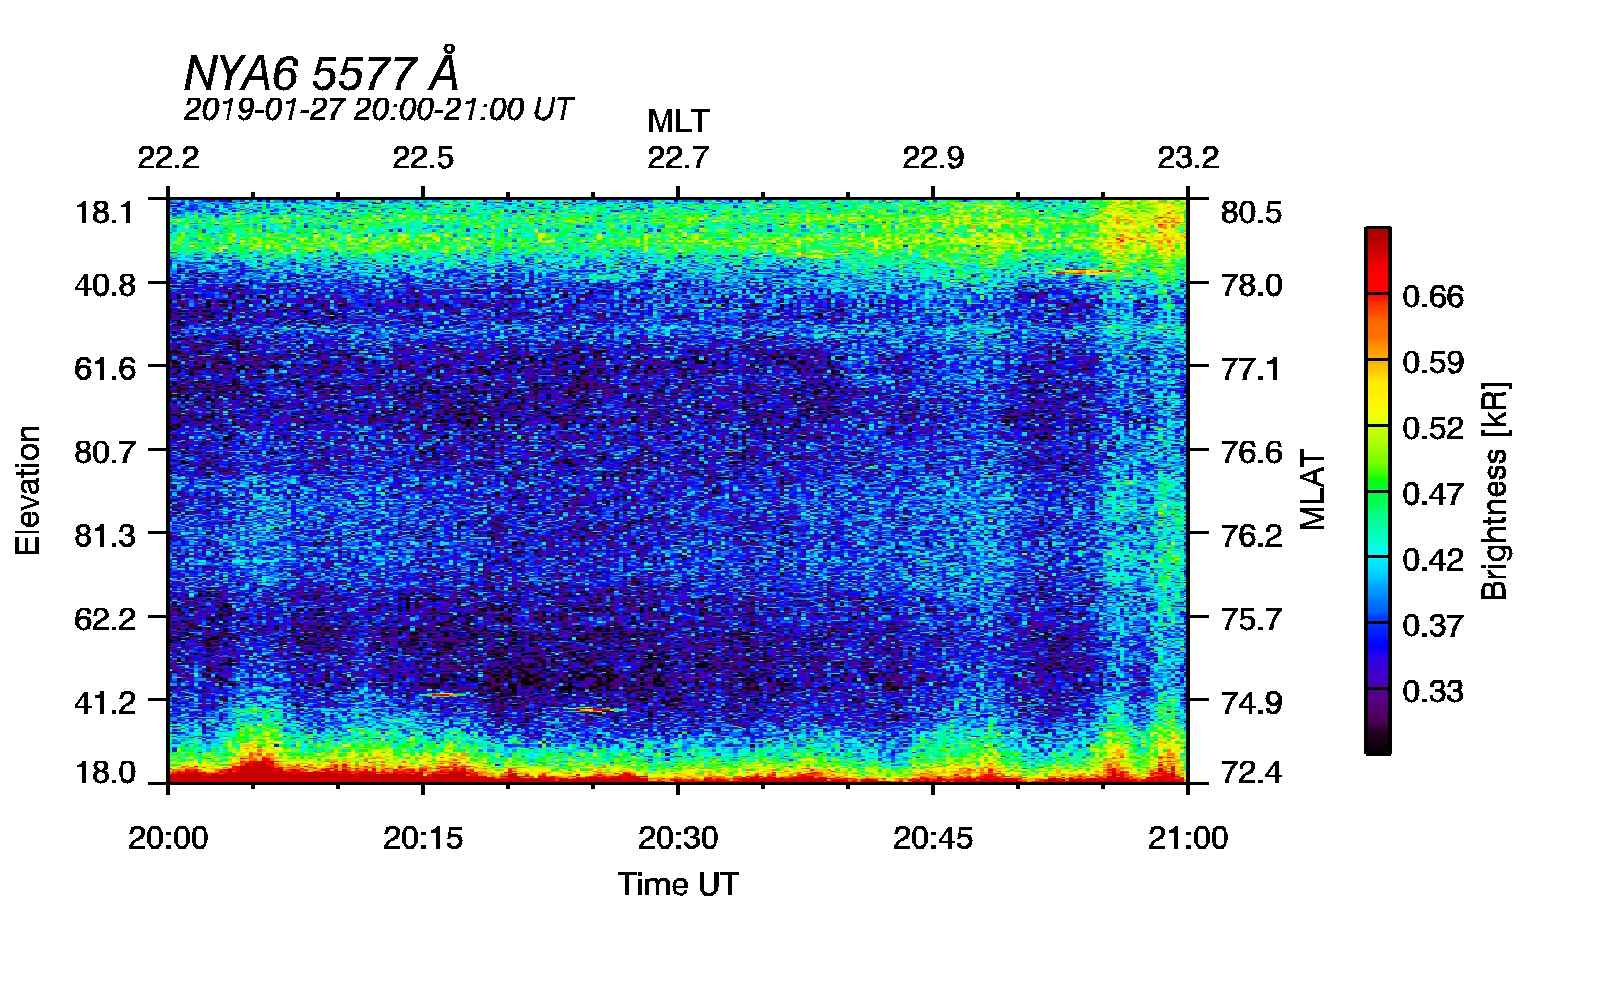
Task: Click the time tick label '20:45'
Action: (x=933, y=838)
